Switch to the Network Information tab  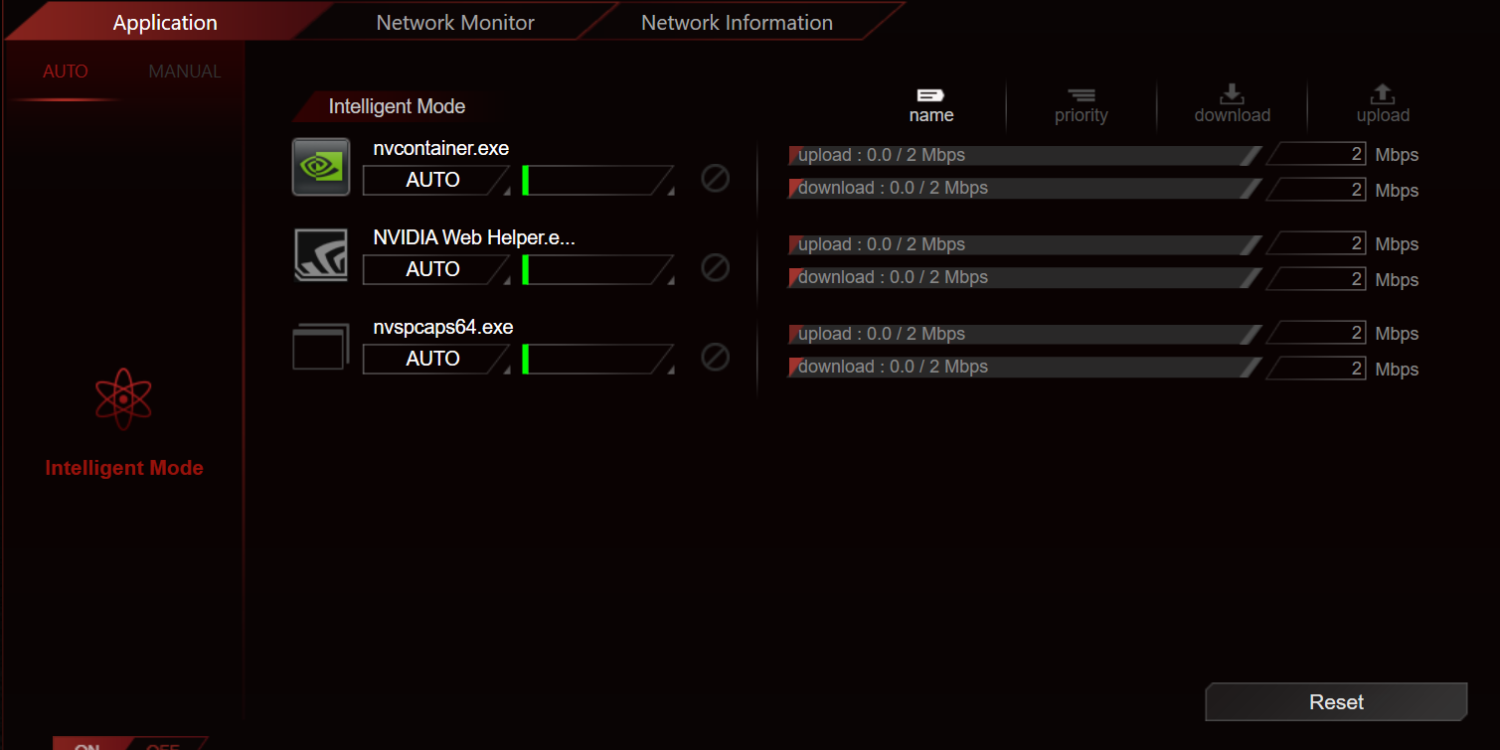click(x=737, y=23)
